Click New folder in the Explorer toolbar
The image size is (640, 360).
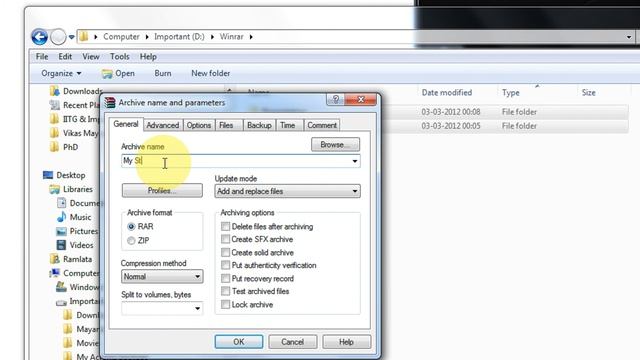[211, 73]
